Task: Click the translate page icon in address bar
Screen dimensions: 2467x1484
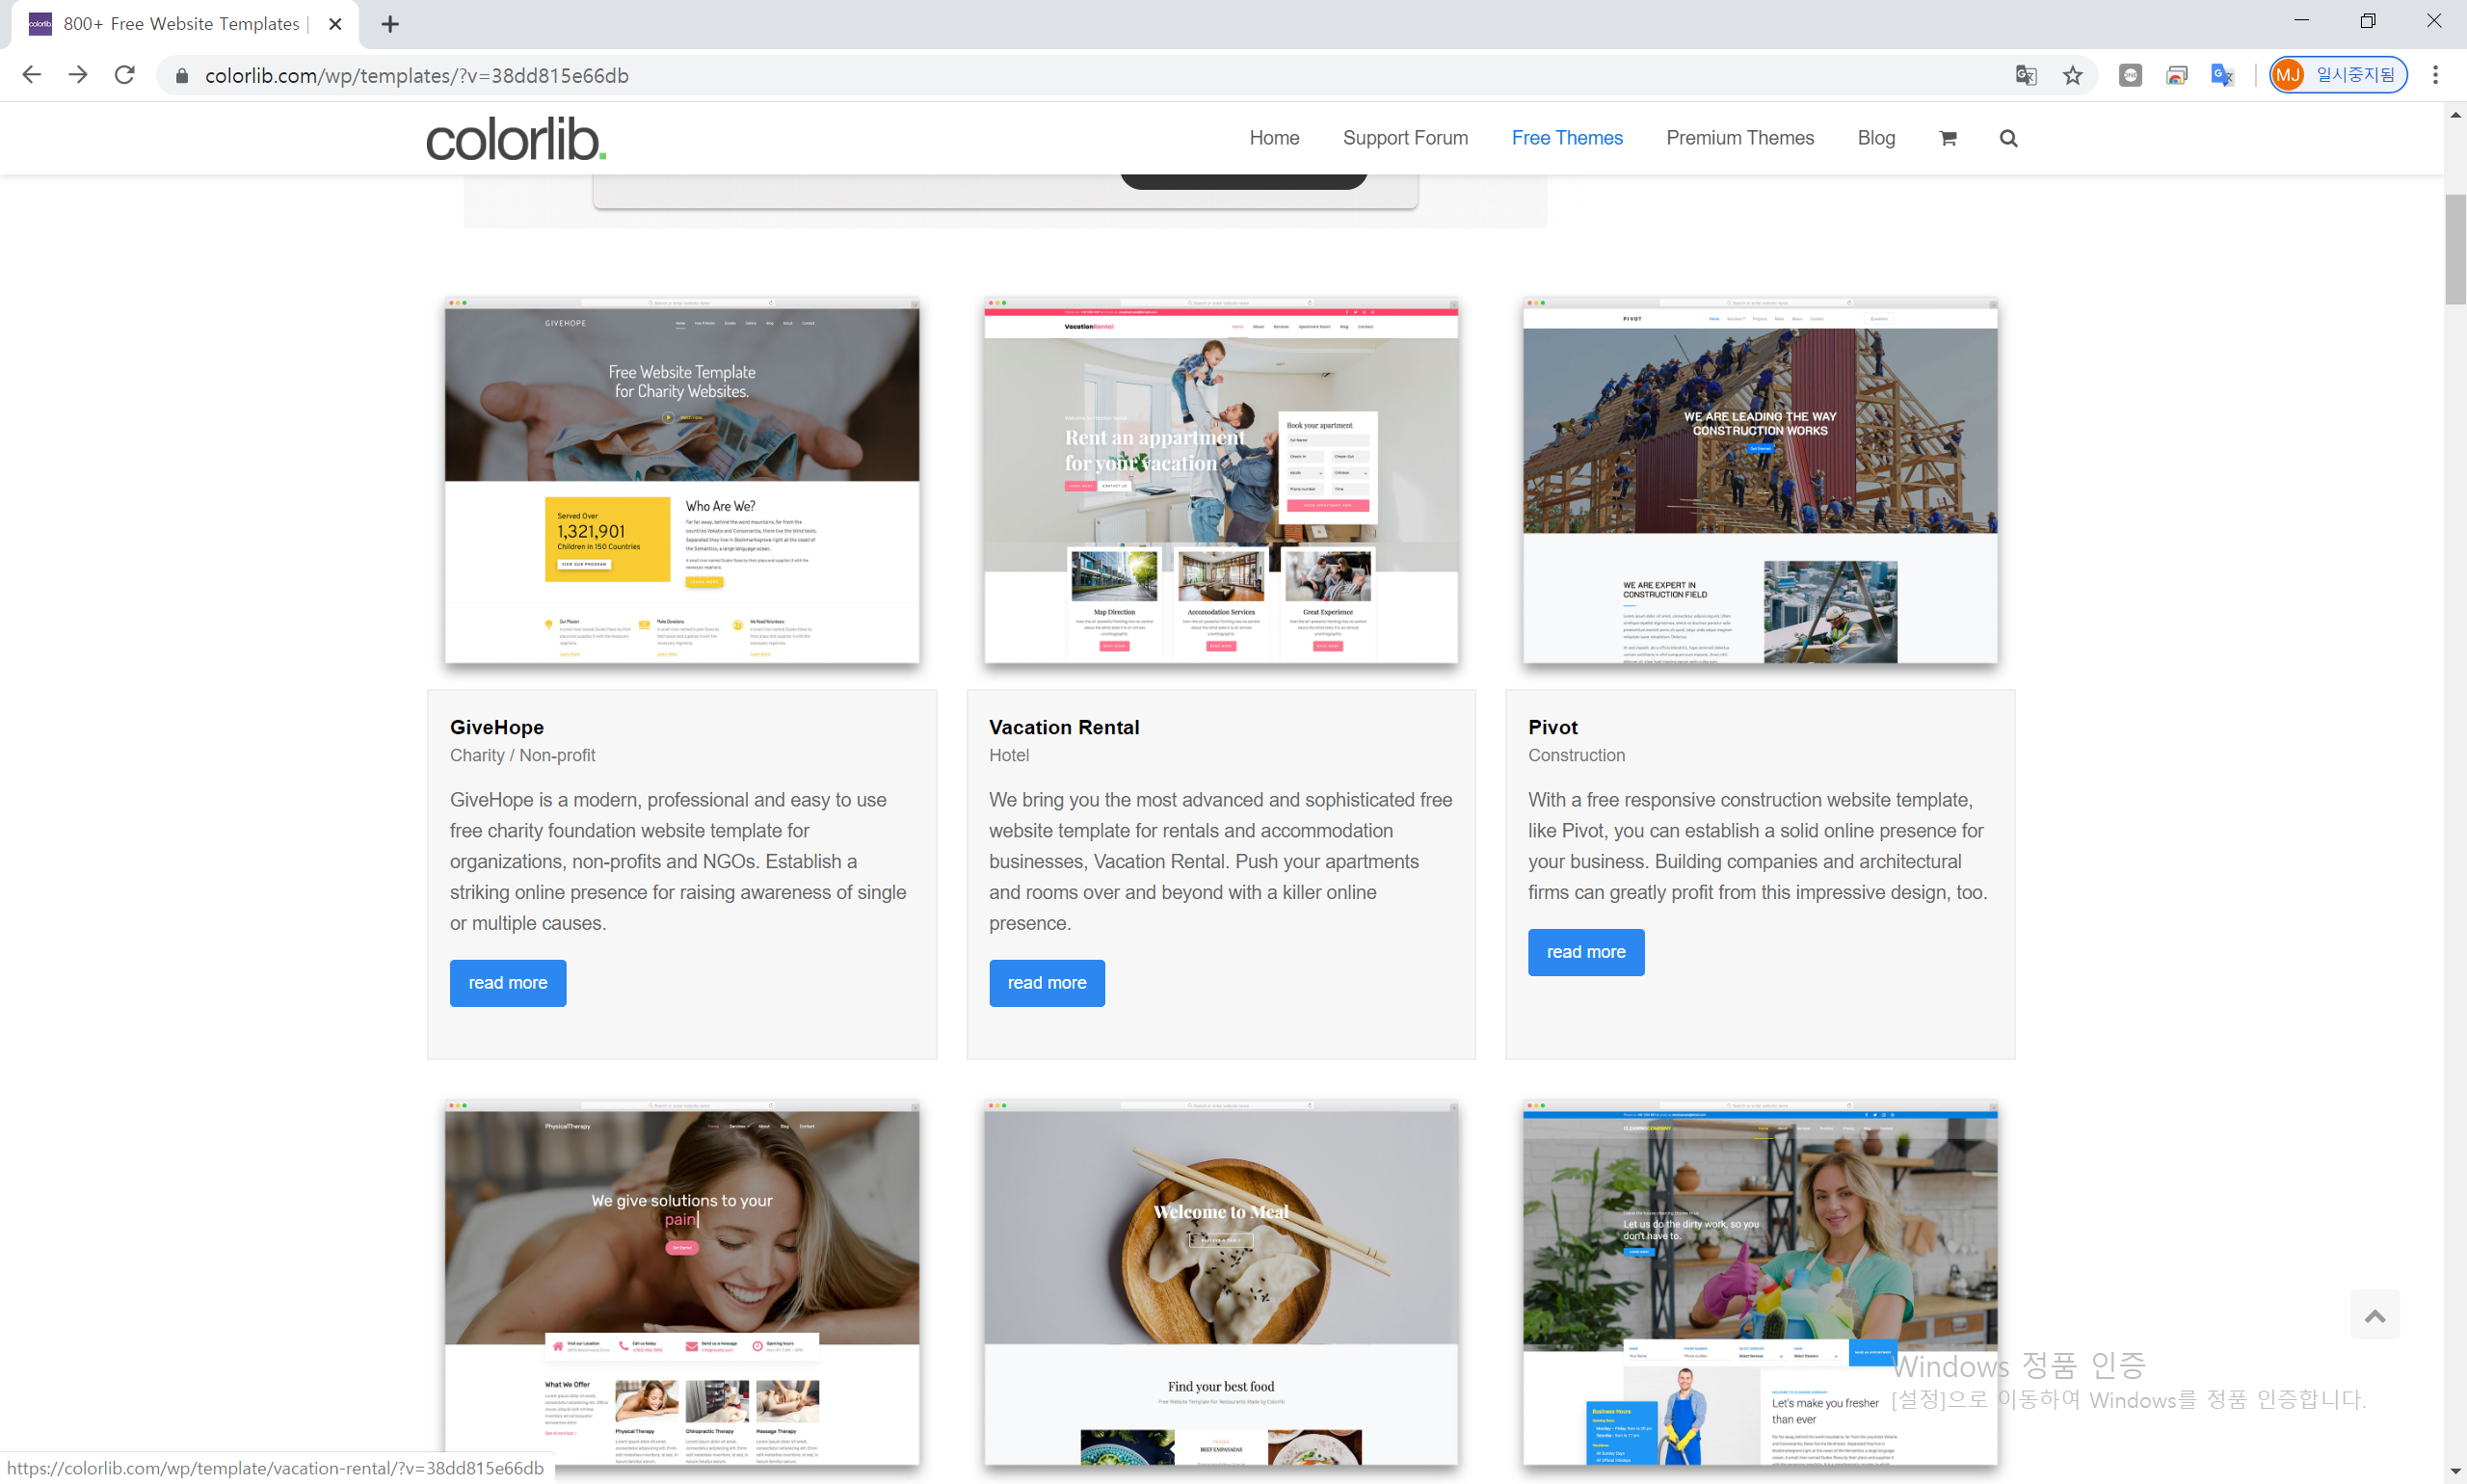Action: [2025, 76]
